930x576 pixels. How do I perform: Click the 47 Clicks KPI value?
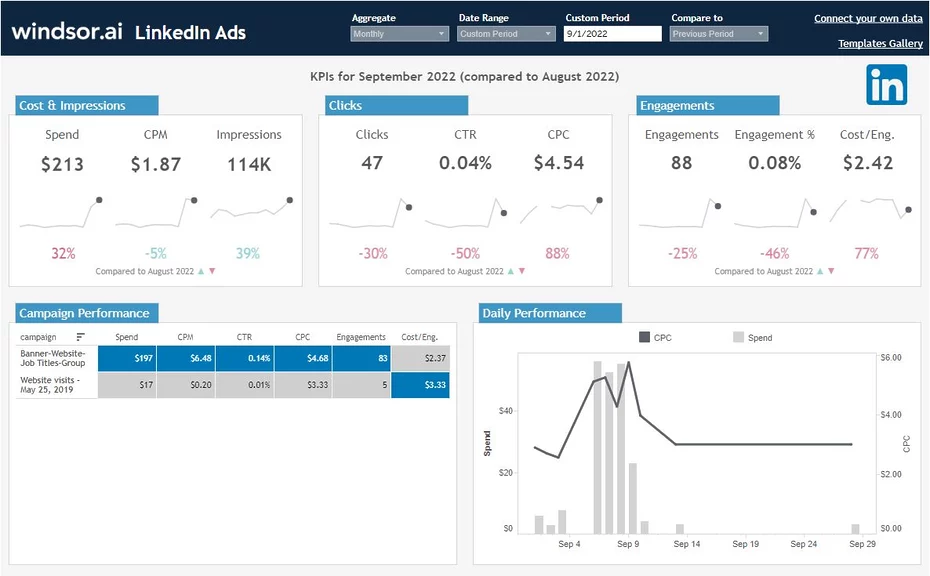tap(372, 163)
